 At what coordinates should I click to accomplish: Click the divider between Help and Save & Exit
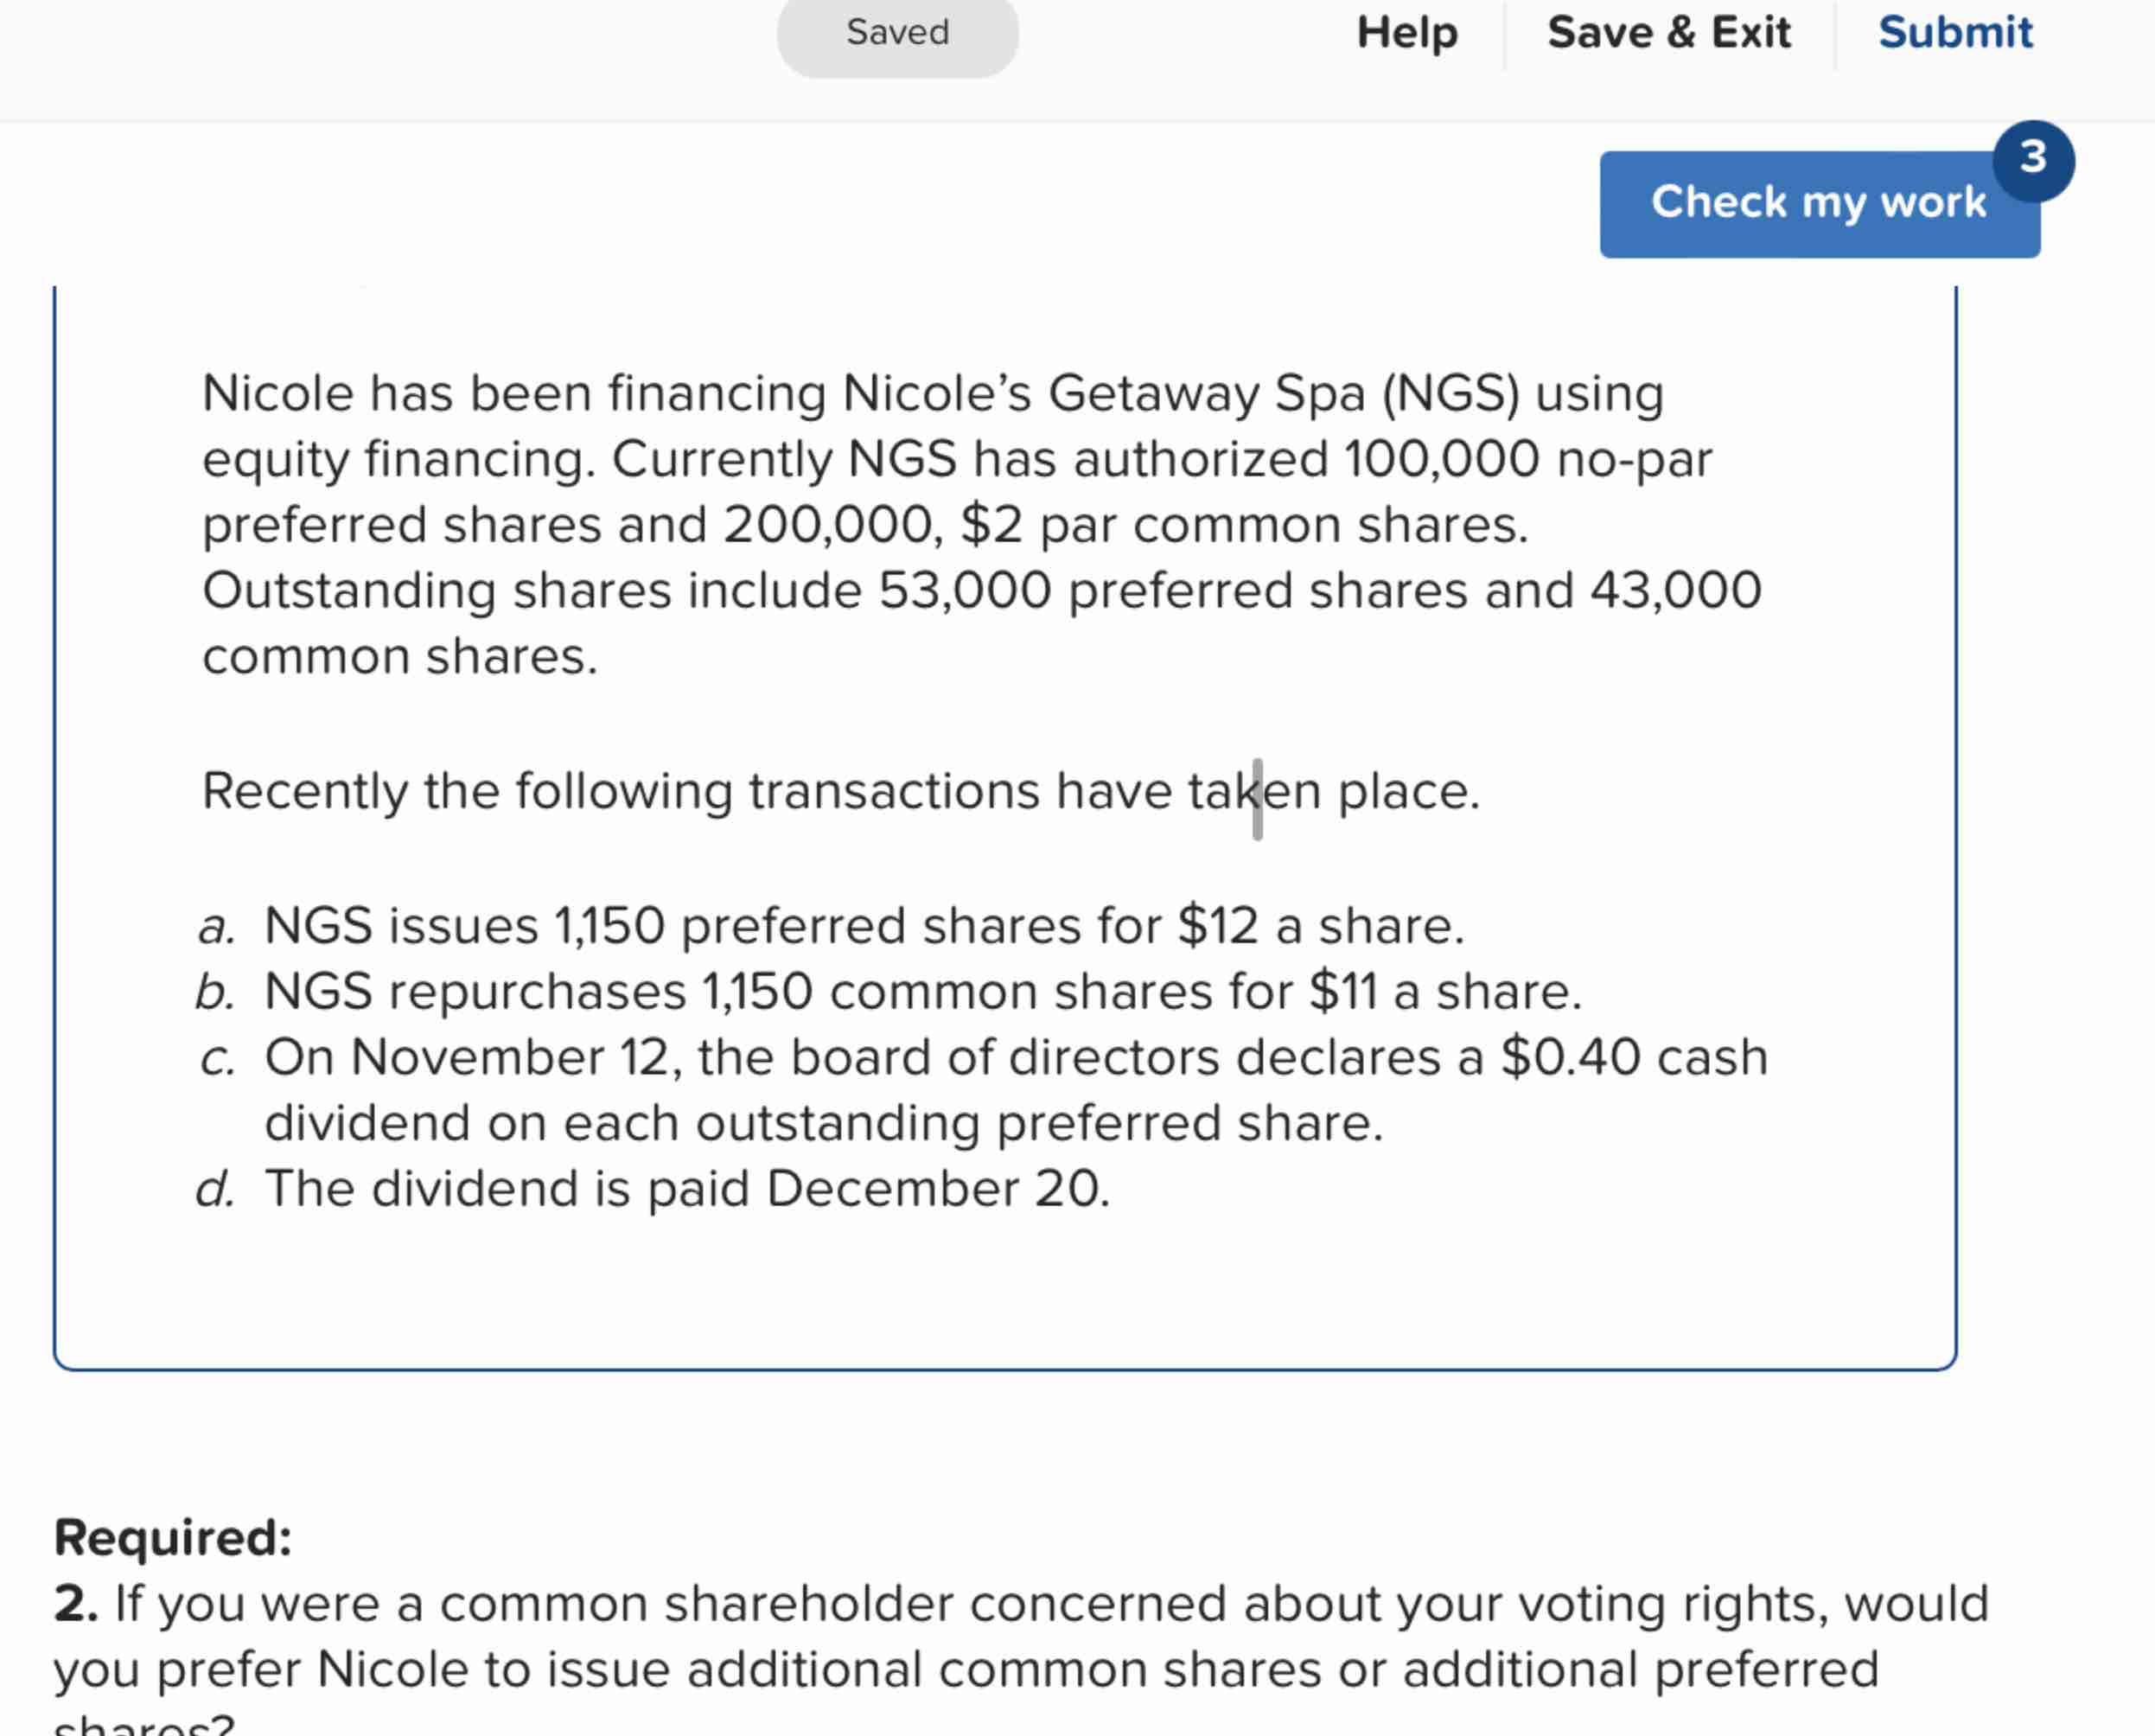(x=1506, y=33)
